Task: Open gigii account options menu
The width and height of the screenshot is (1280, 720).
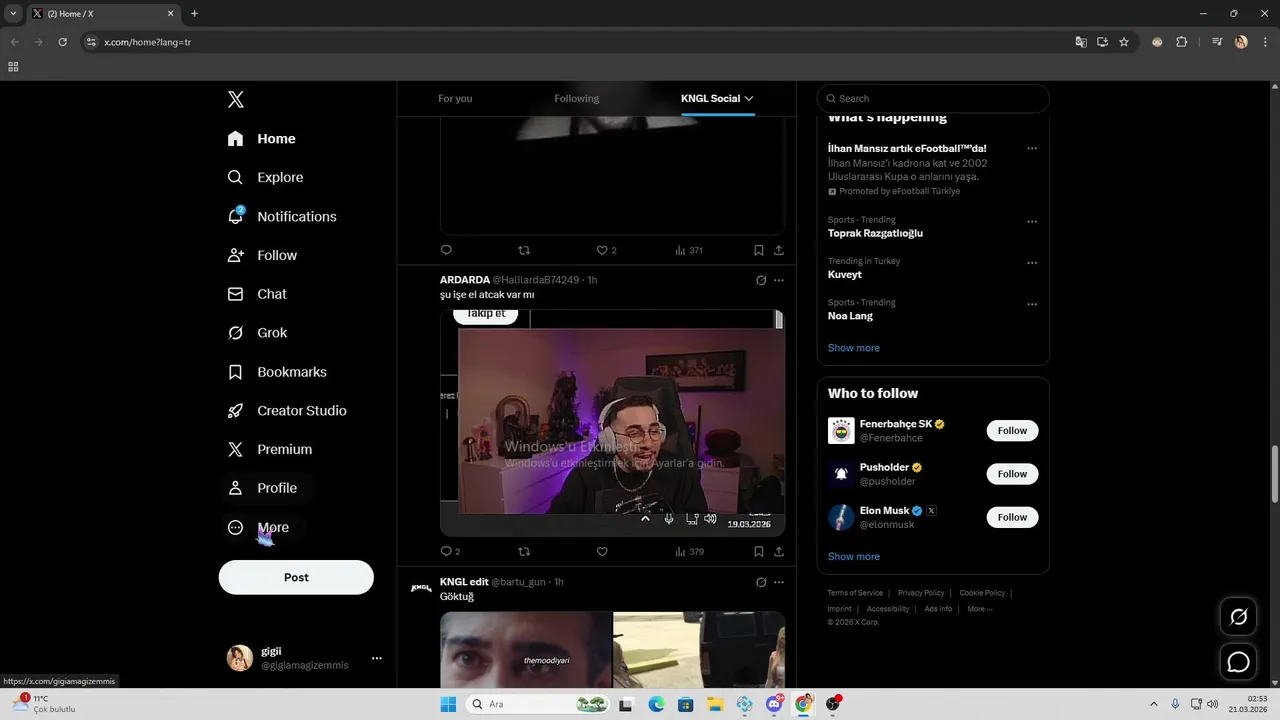Action: tap(377, 658)
